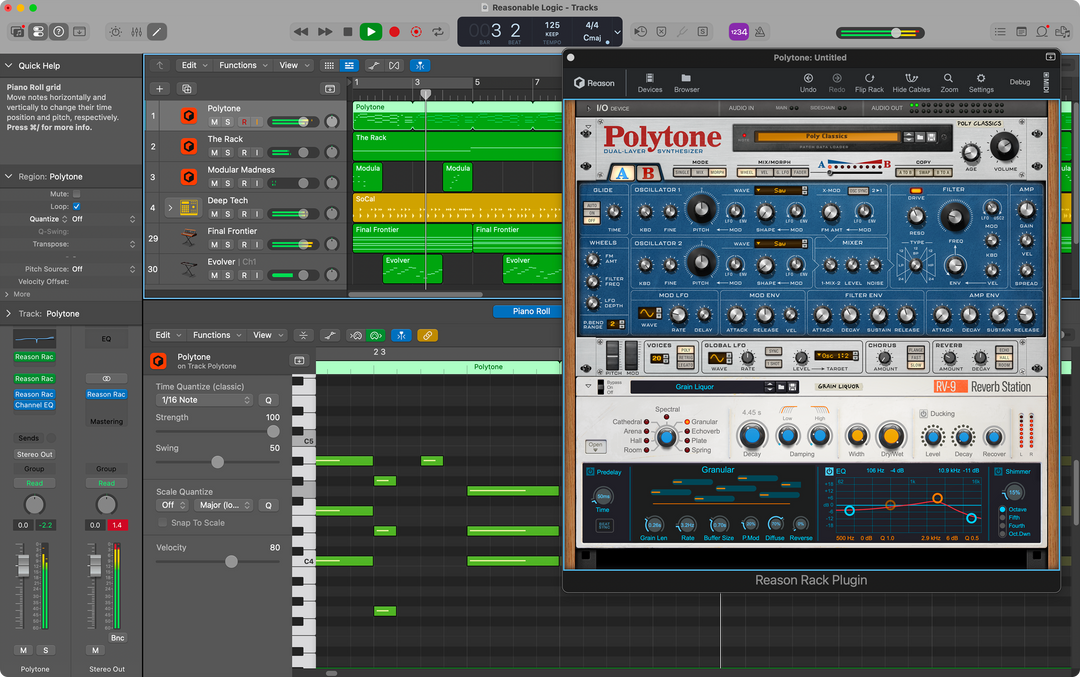Screen dimensions: 1080x677
Task: Adjust the Strength slider in Piano Roll
Action: (x=273, y=431)
